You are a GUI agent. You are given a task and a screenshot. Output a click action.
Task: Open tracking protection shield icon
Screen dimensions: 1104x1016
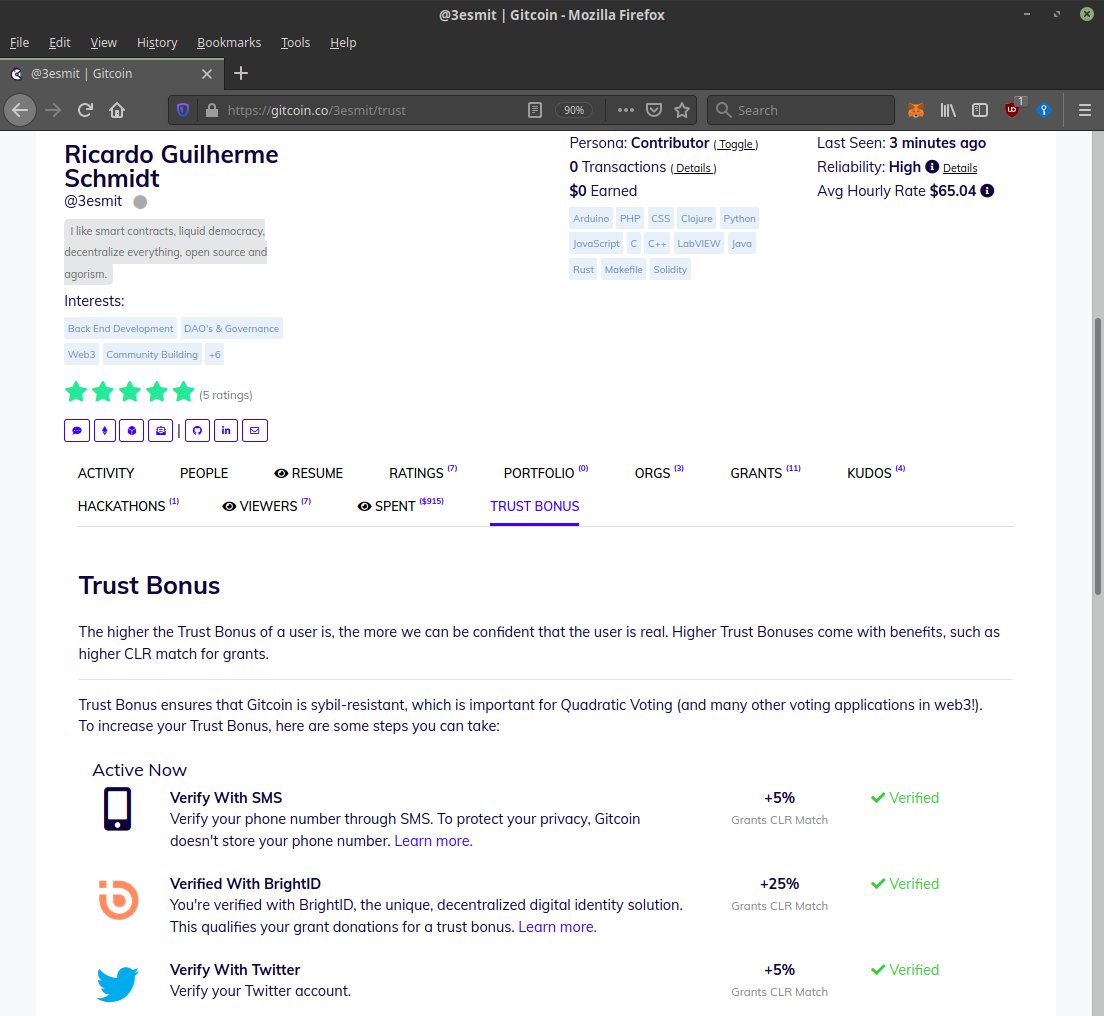coord(183,110)
